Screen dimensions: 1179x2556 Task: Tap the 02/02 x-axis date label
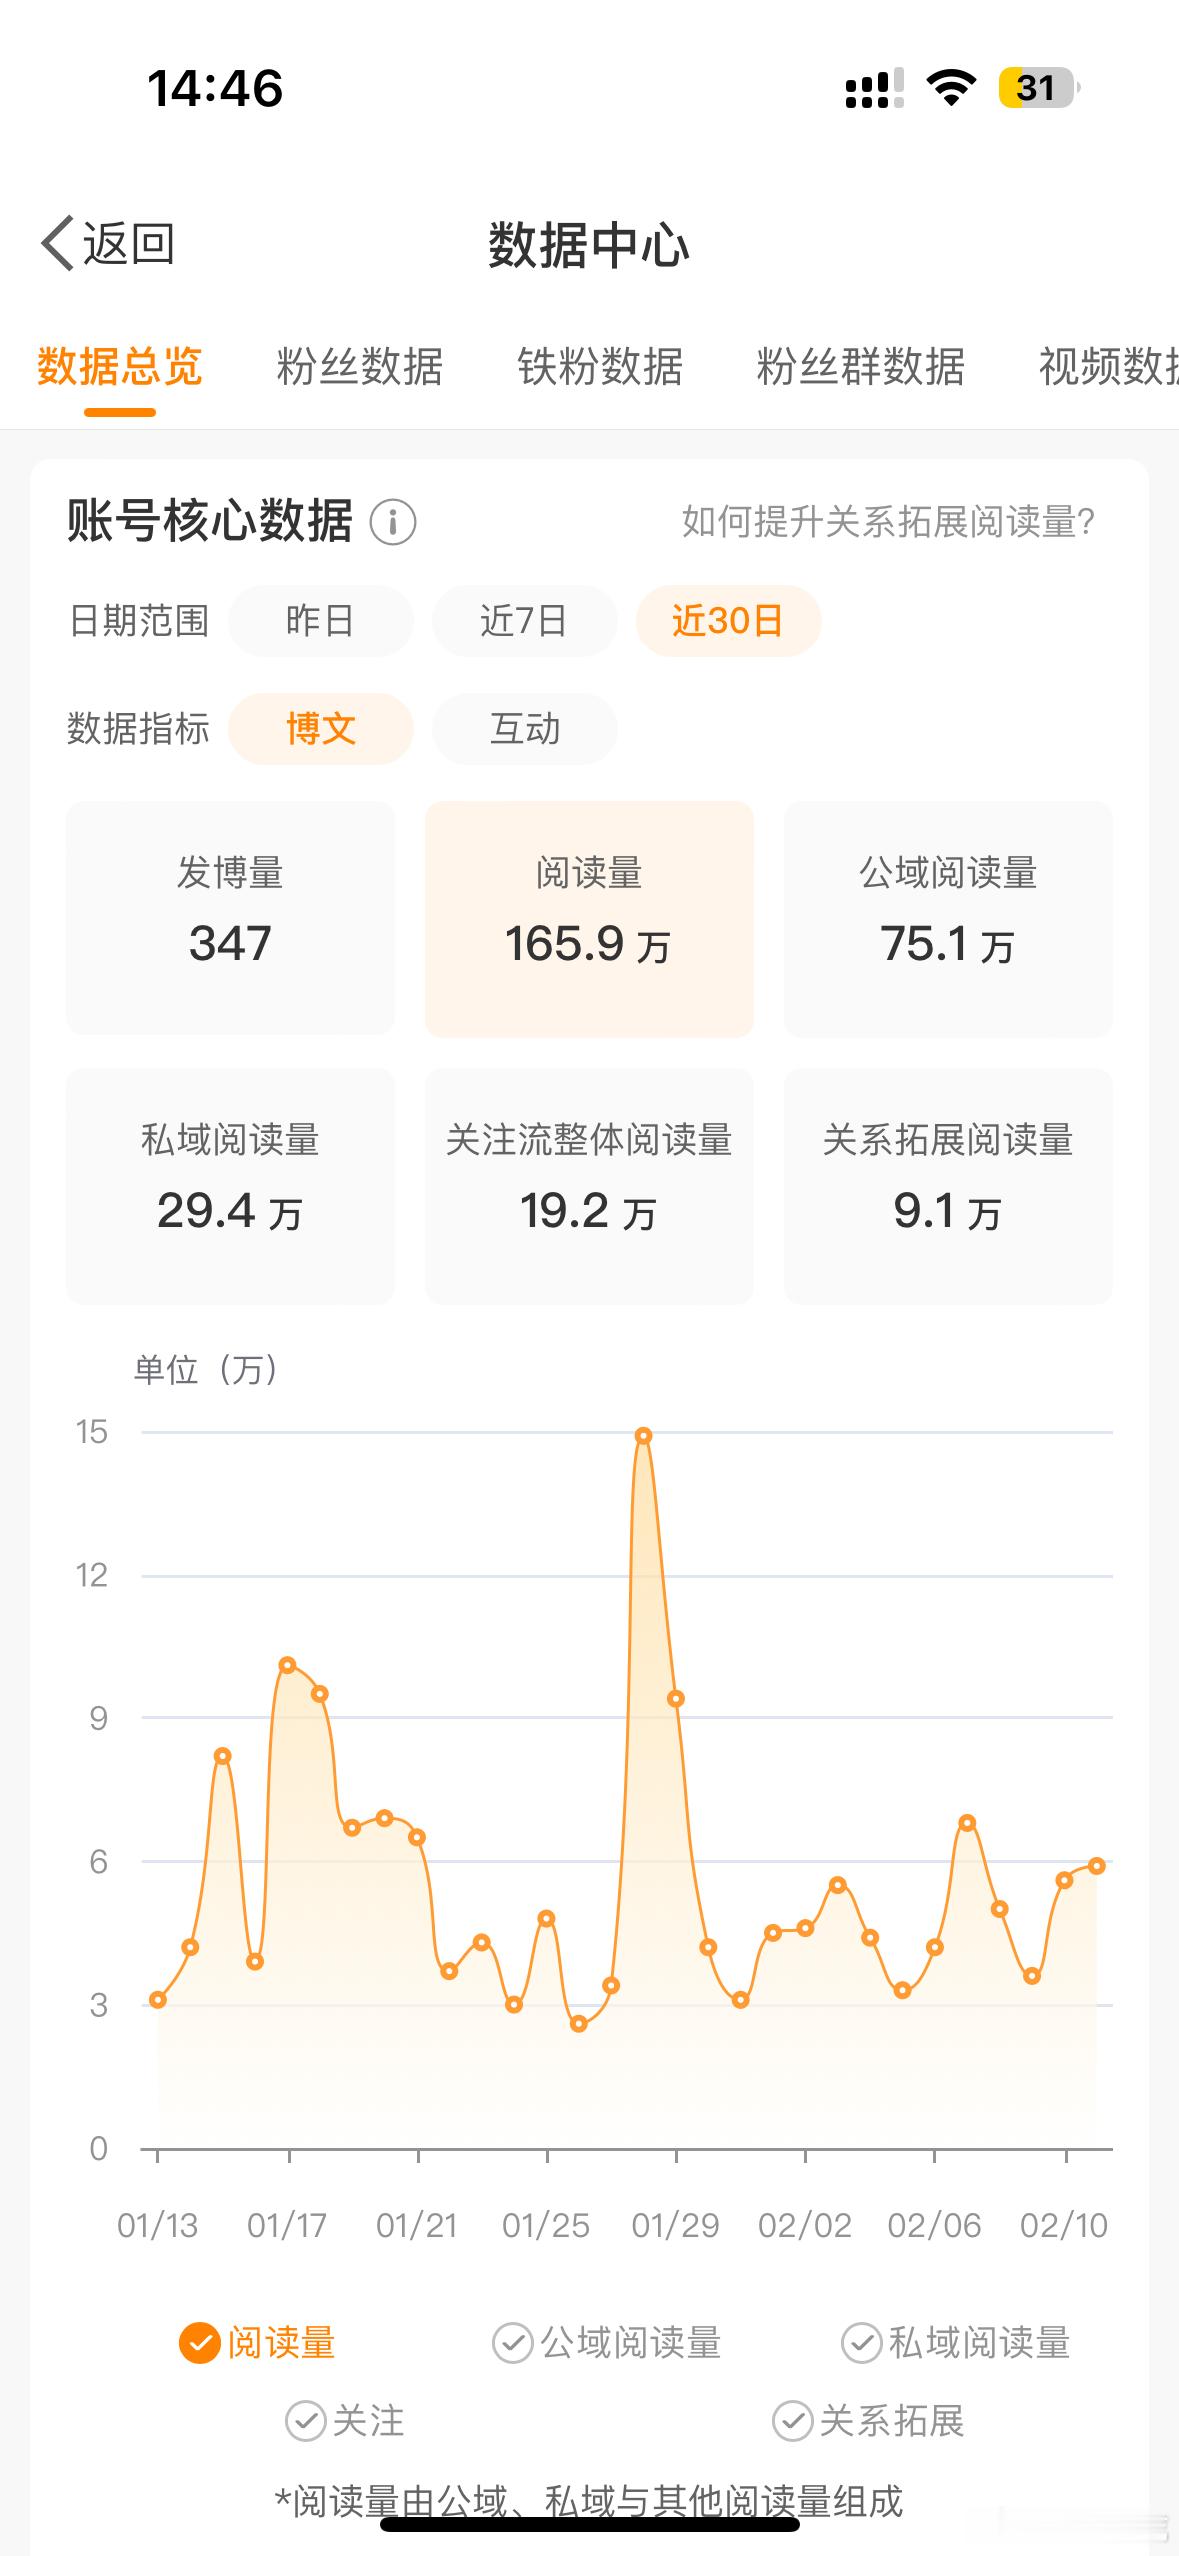tap(805, 2225)
